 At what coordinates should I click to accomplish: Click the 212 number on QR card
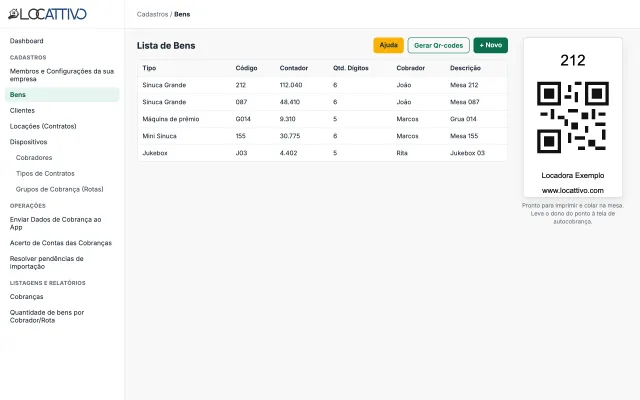pos(573,60)
